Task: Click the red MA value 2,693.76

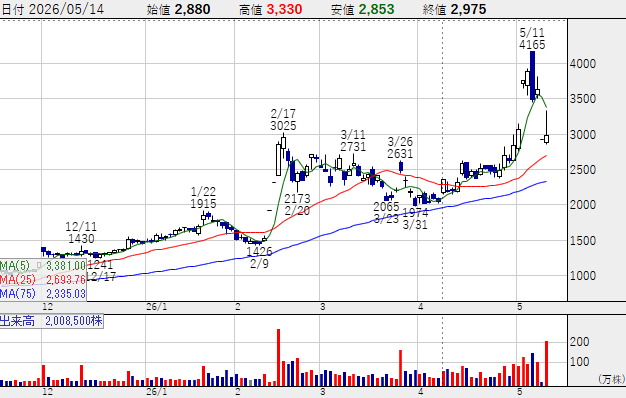Action: pyautogui.click(x=66, y=279)
